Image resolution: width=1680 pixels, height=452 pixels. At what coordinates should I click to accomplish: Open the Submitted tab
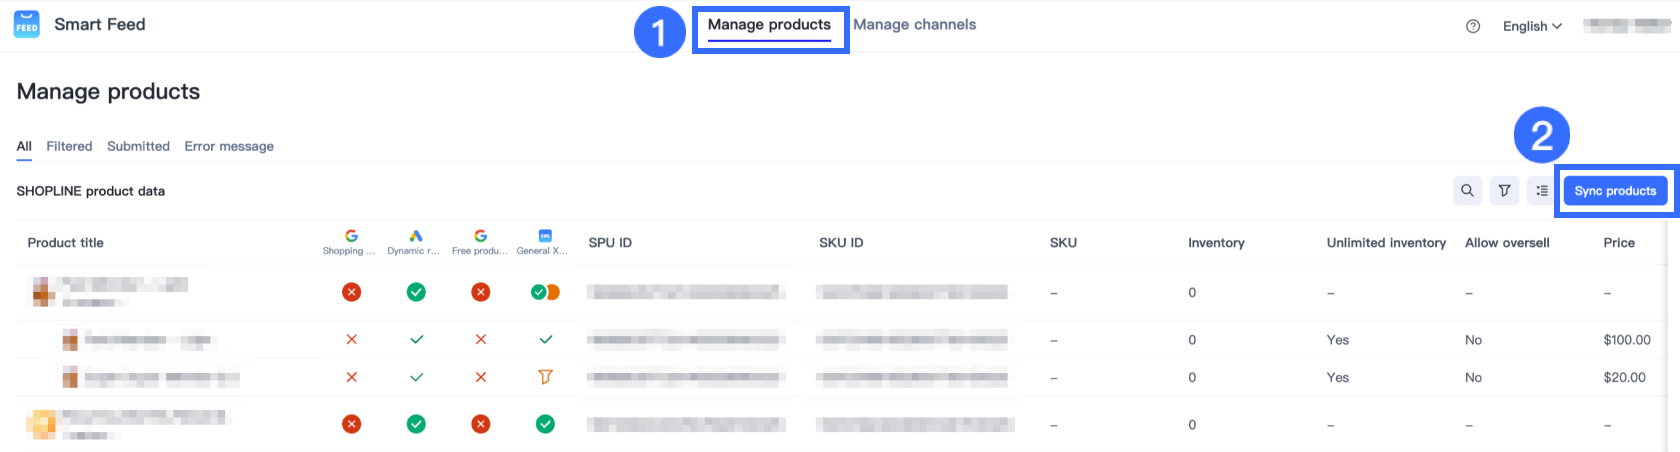point(138,146)
